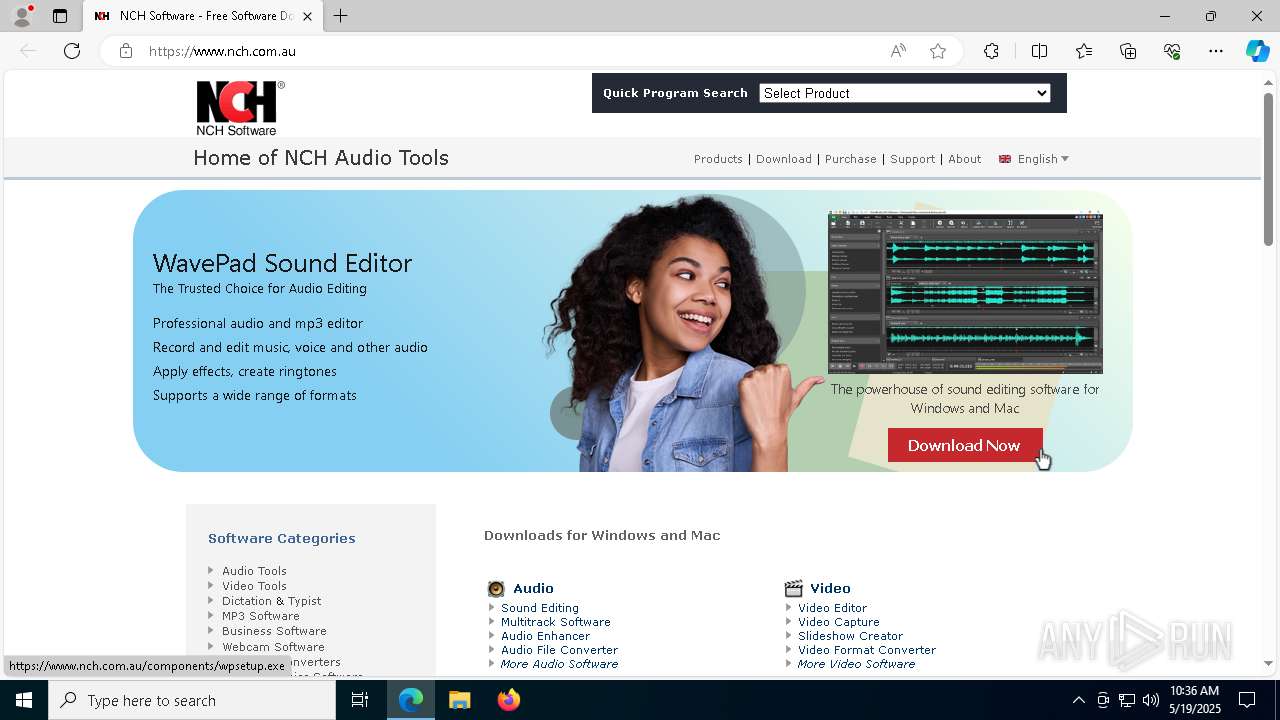1280x720 pixels.
Task: Open the Select Product dropdown
Action: [905, 93]
